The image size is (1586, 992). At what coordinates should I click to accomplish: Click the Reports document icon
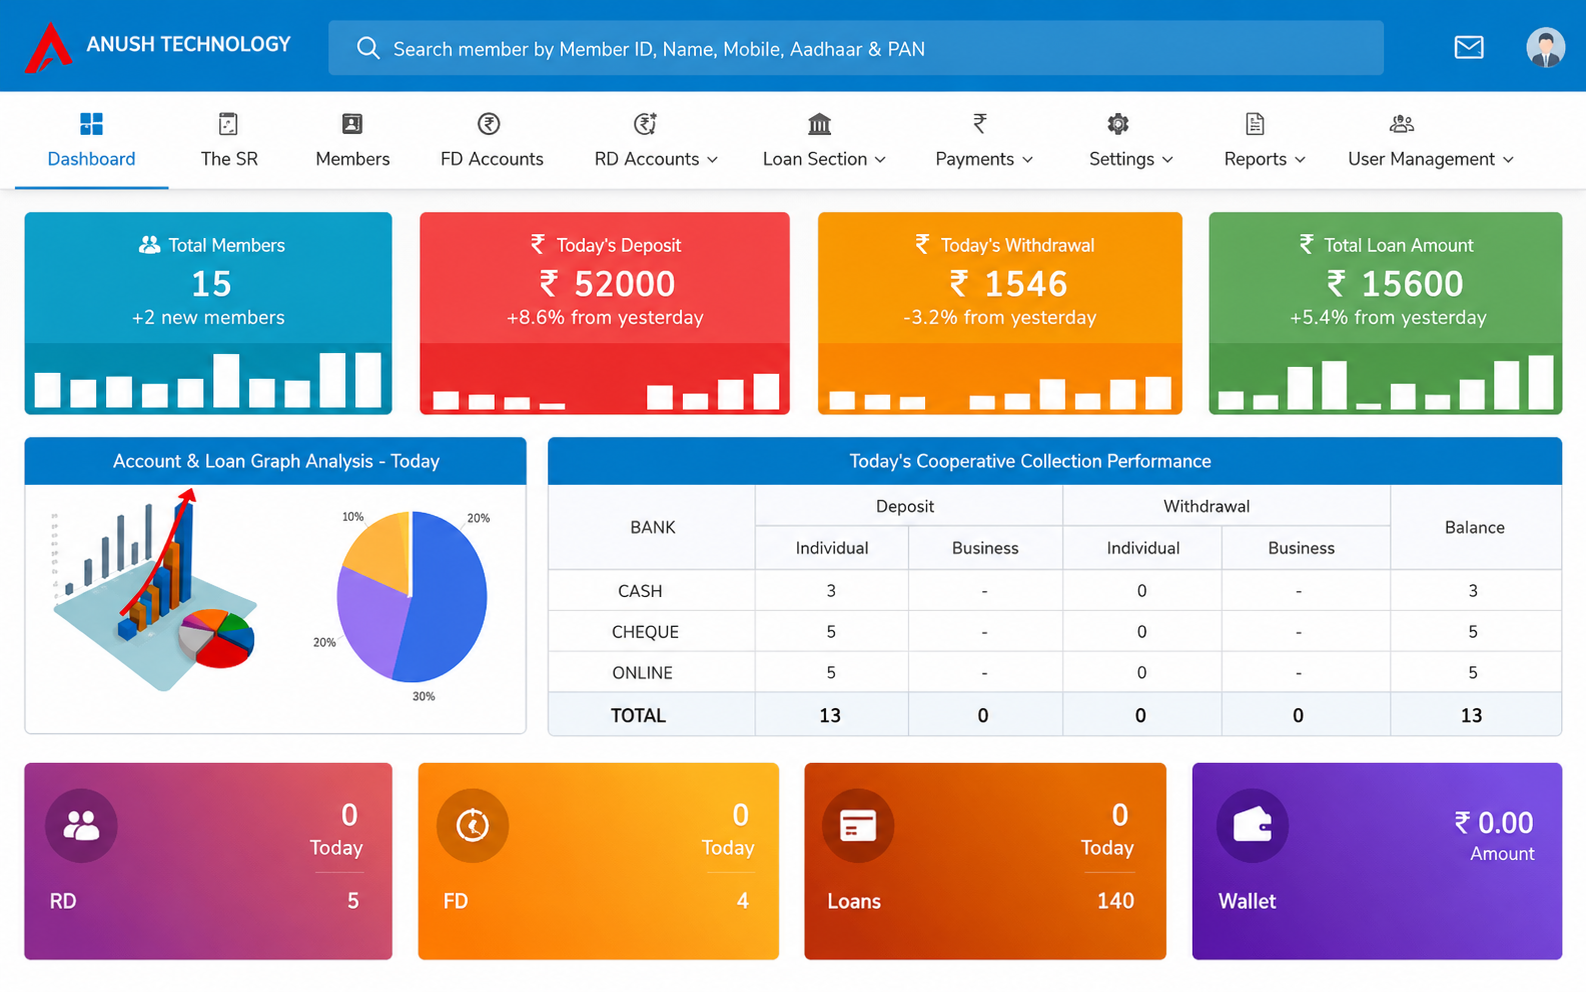pos(1255,124)
